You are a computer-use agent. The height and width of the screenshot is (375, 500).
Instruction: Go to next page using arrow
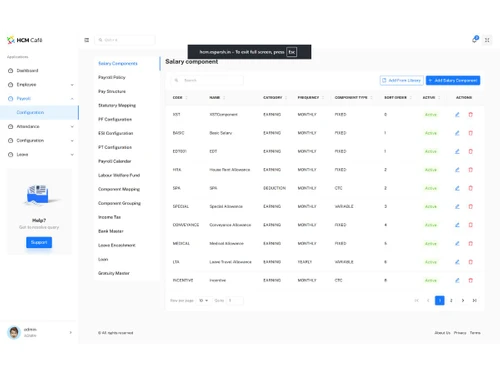463,301
